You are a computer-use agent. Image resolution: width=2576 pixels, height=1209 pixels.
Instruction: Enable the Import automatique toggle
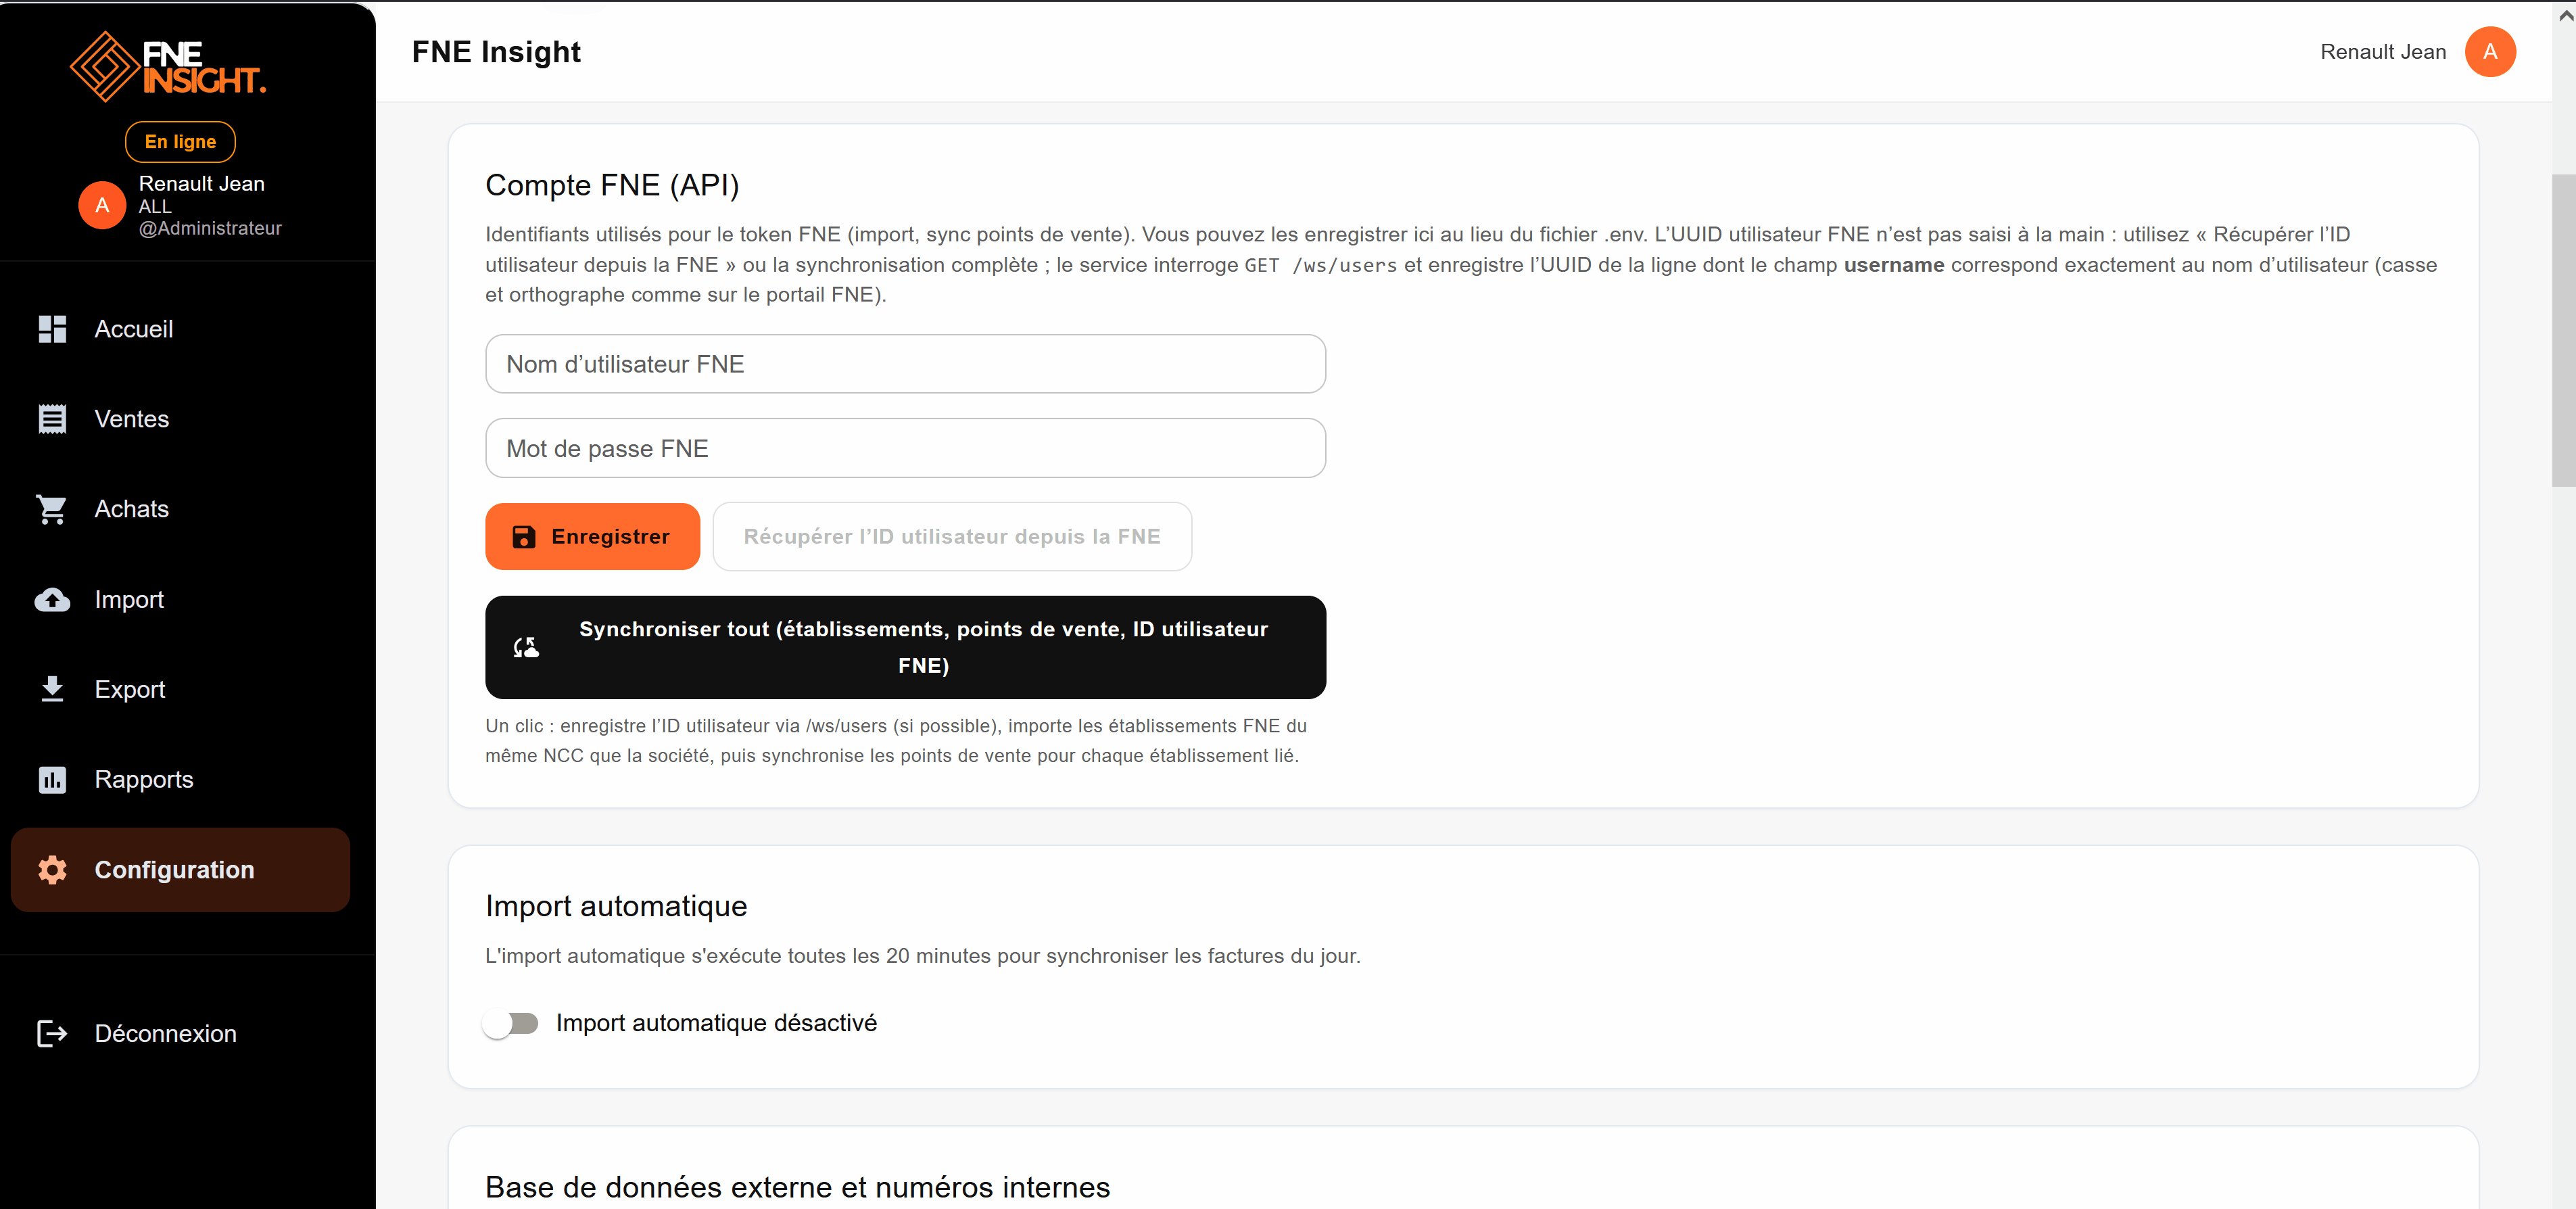tap(512, 1023)
